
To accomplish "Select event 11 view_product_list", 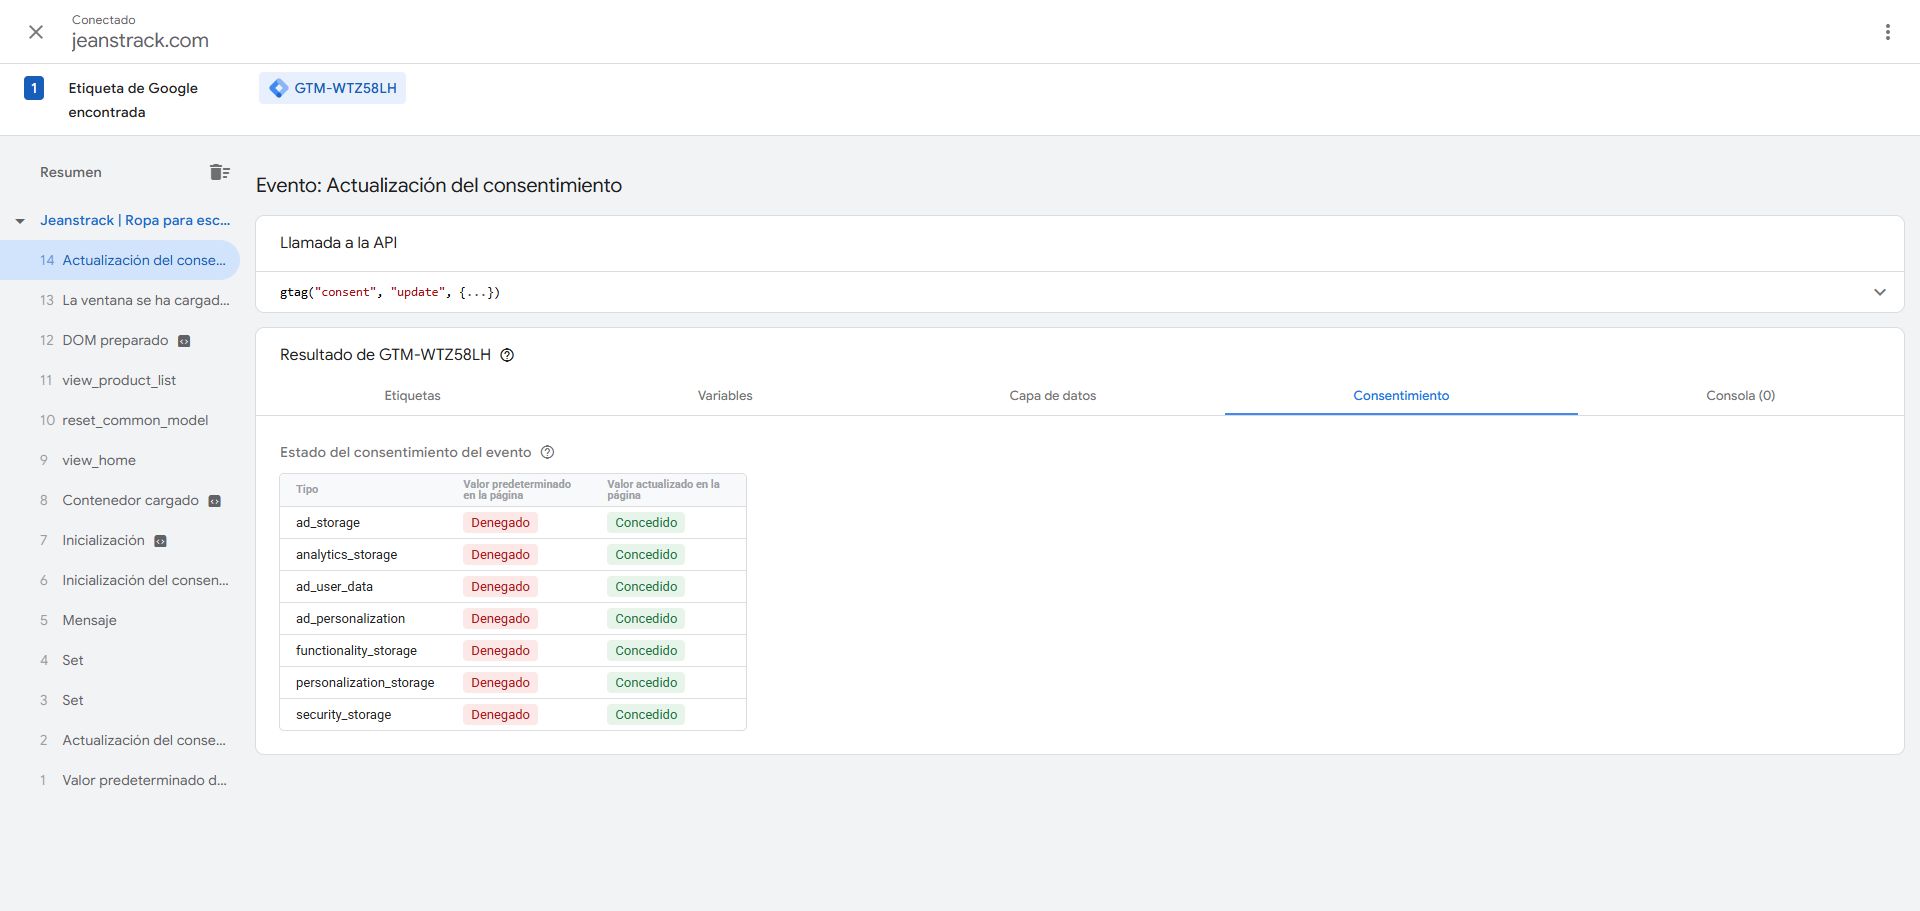I will click(x=120, y=380).
